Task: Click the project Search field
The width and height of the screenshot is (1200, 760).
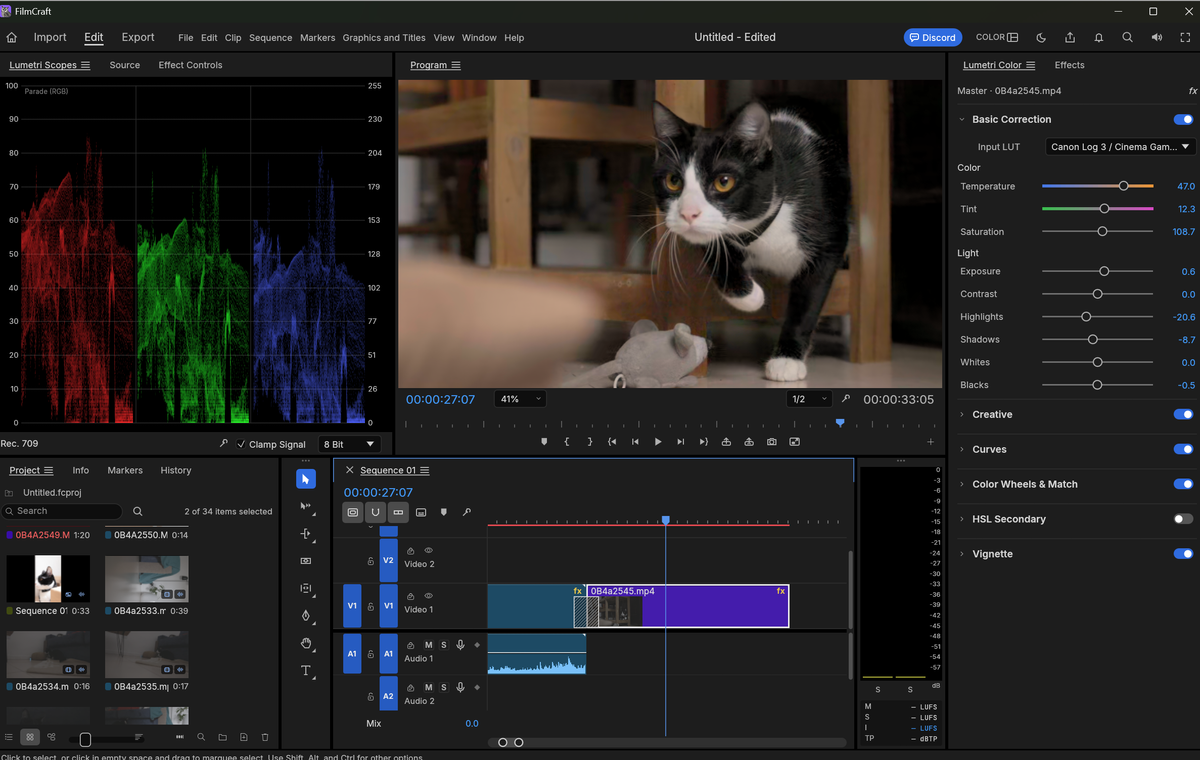Action: [x=62, y=511]
